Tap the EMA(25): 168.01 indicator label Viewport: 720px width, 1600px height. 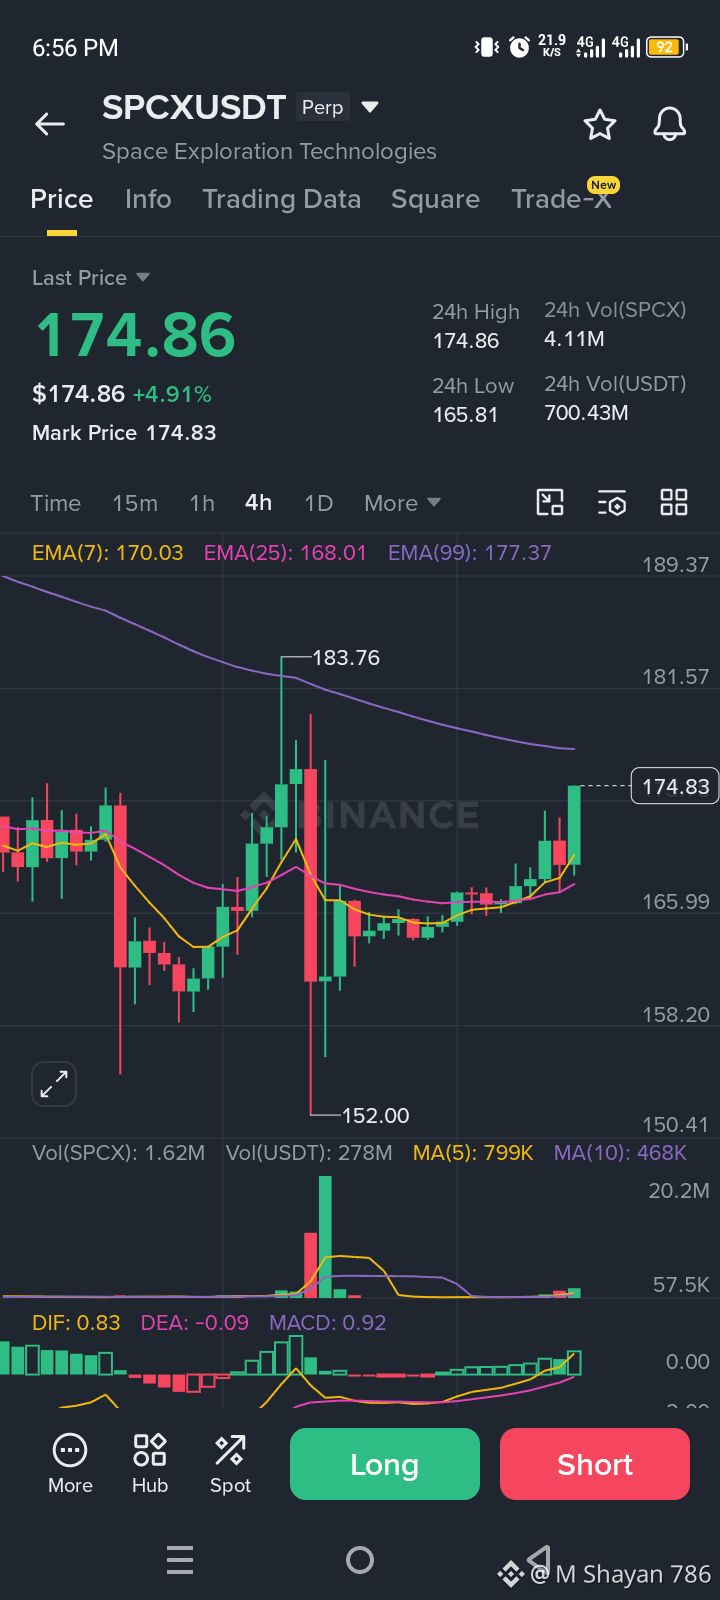pos(285,552)
